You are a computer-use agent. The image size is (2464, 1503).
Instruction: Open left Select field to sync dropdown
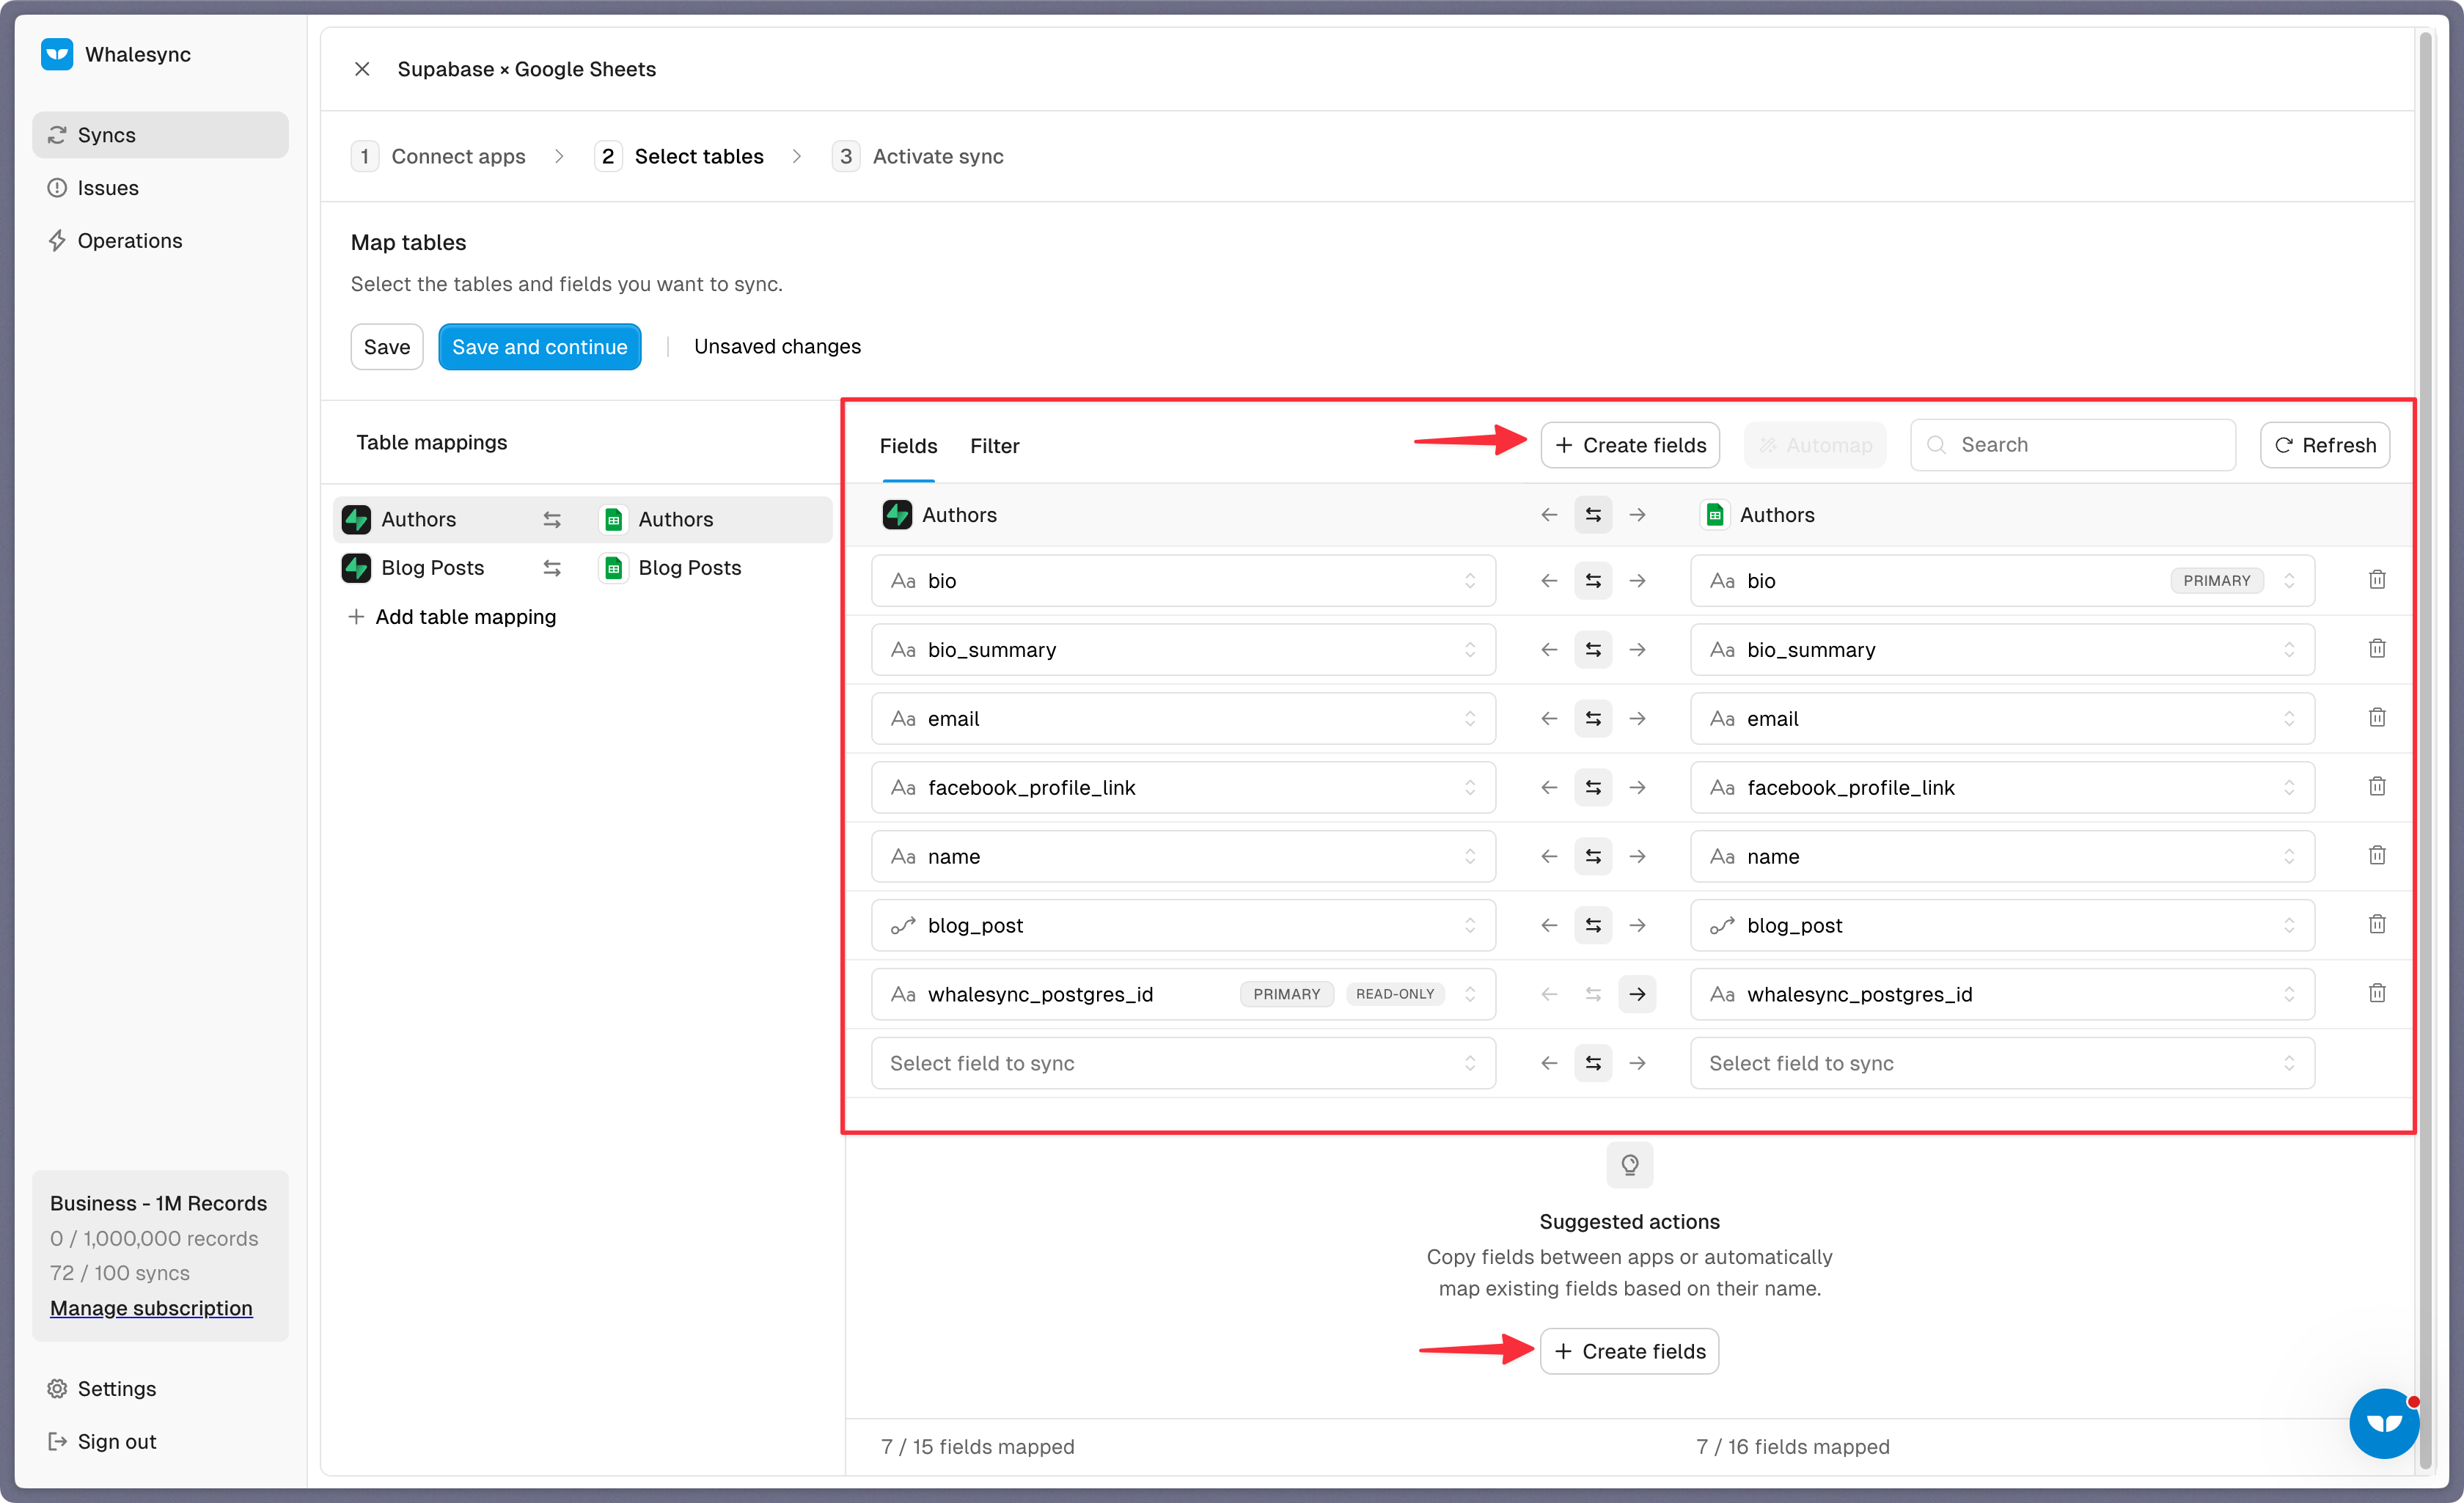click(1183, 1064)
